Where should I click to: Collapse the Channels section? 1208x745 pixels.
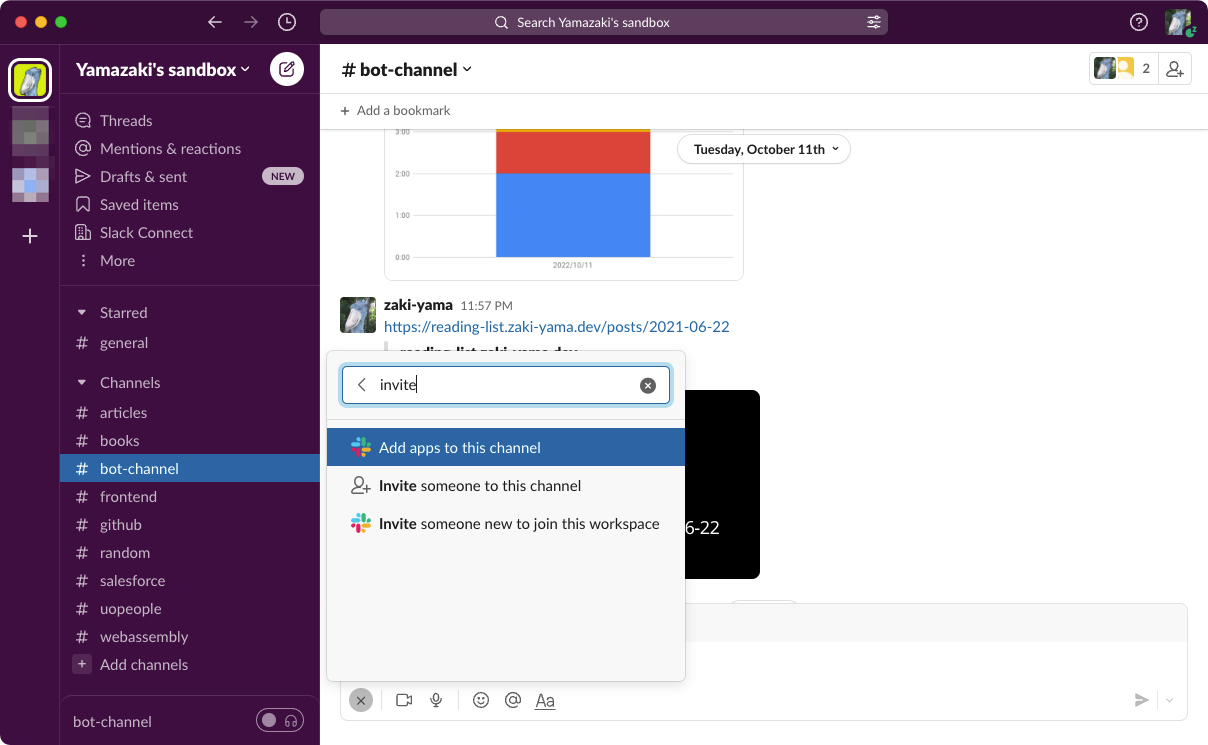point(82,382)
